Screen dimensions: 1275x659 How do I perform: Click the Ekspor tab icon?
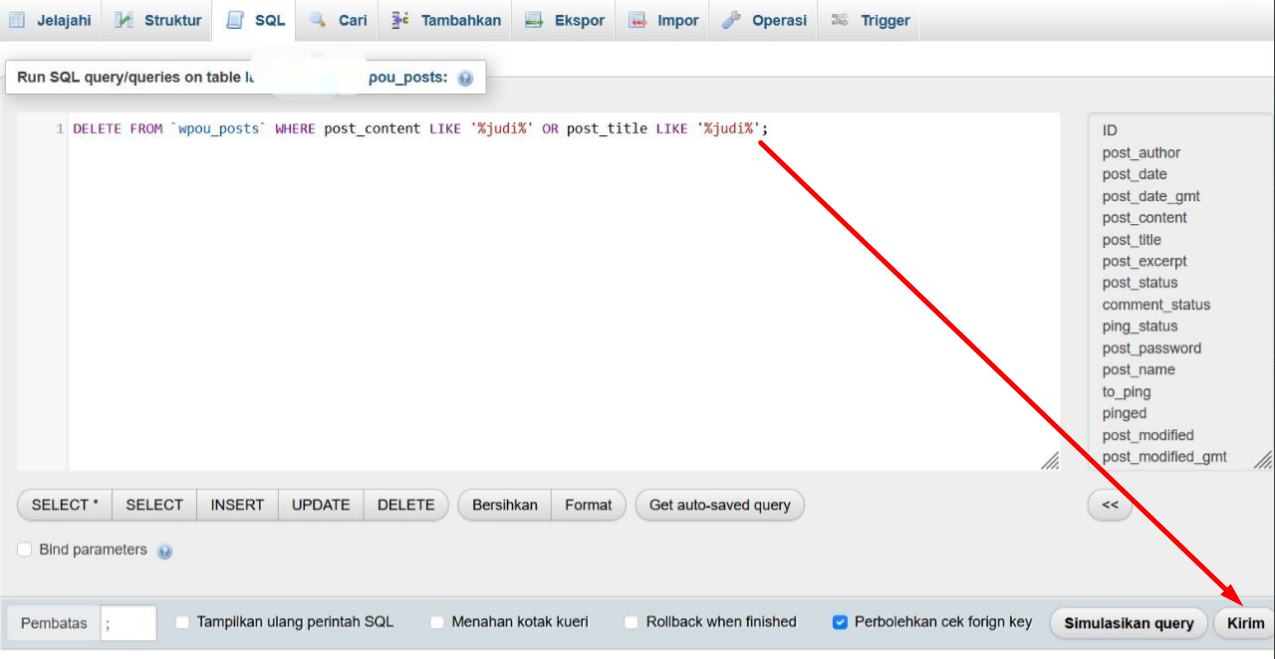point(534,20)
